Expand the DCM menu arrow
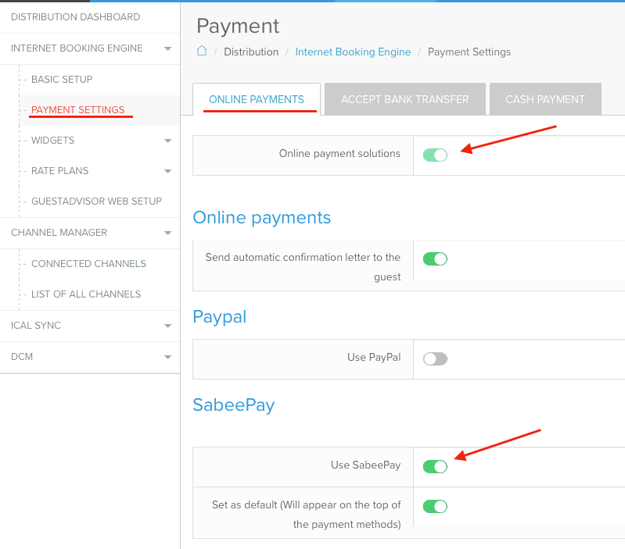 click(x=167, y=357)
